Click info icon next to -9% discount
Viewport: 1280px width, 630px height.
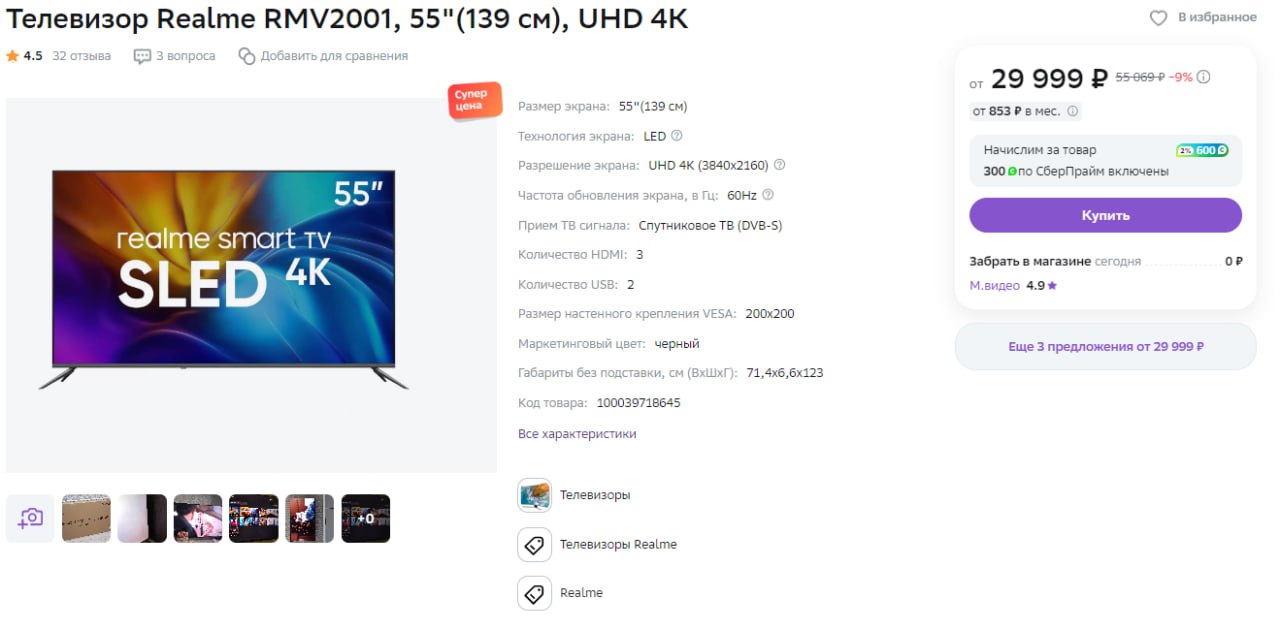[1204, 77]
